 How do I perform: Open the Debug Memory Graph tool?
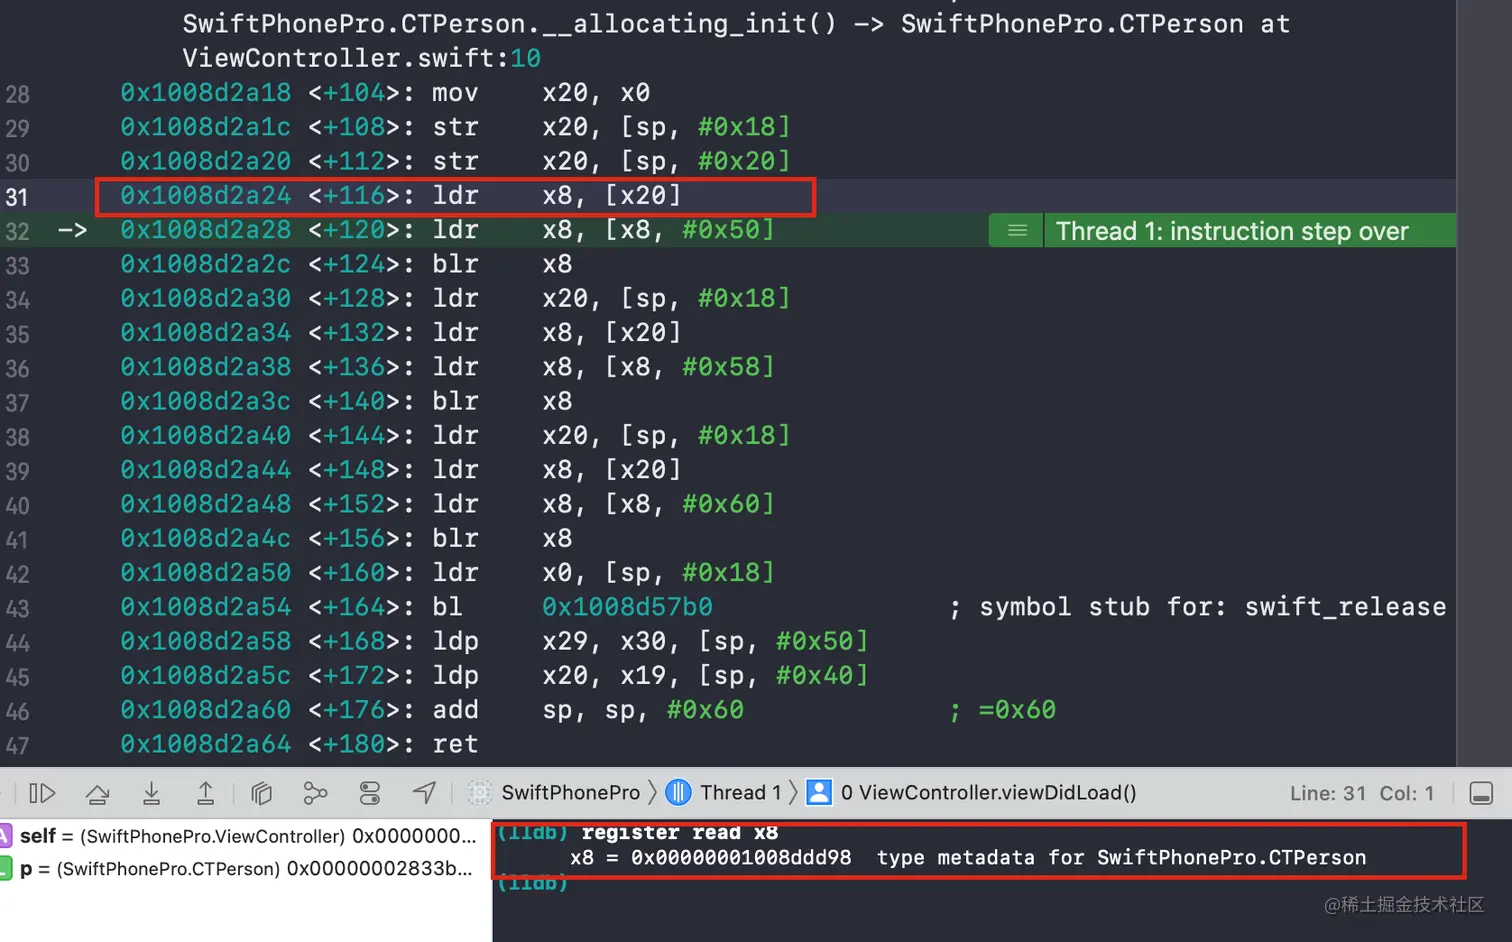pos(315,793)
